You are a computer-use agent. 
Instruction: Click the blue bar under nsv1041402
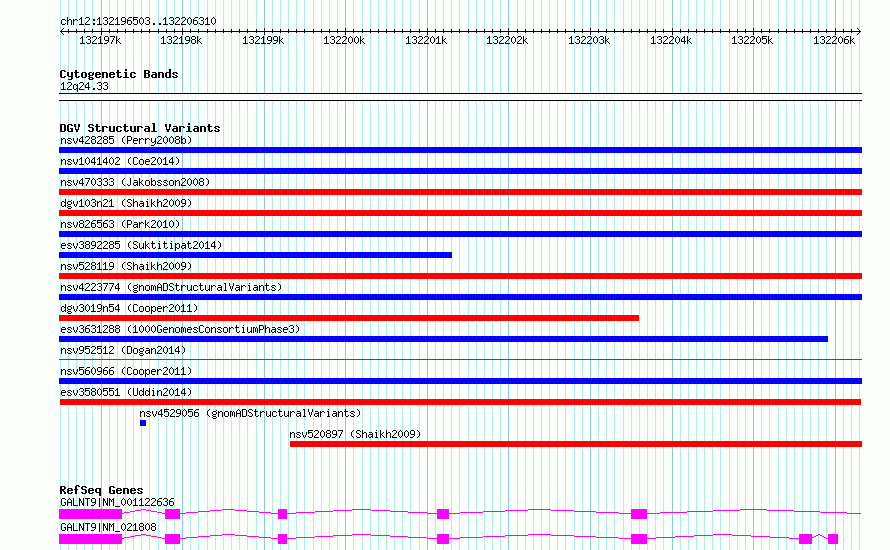[x=460, y=171]
